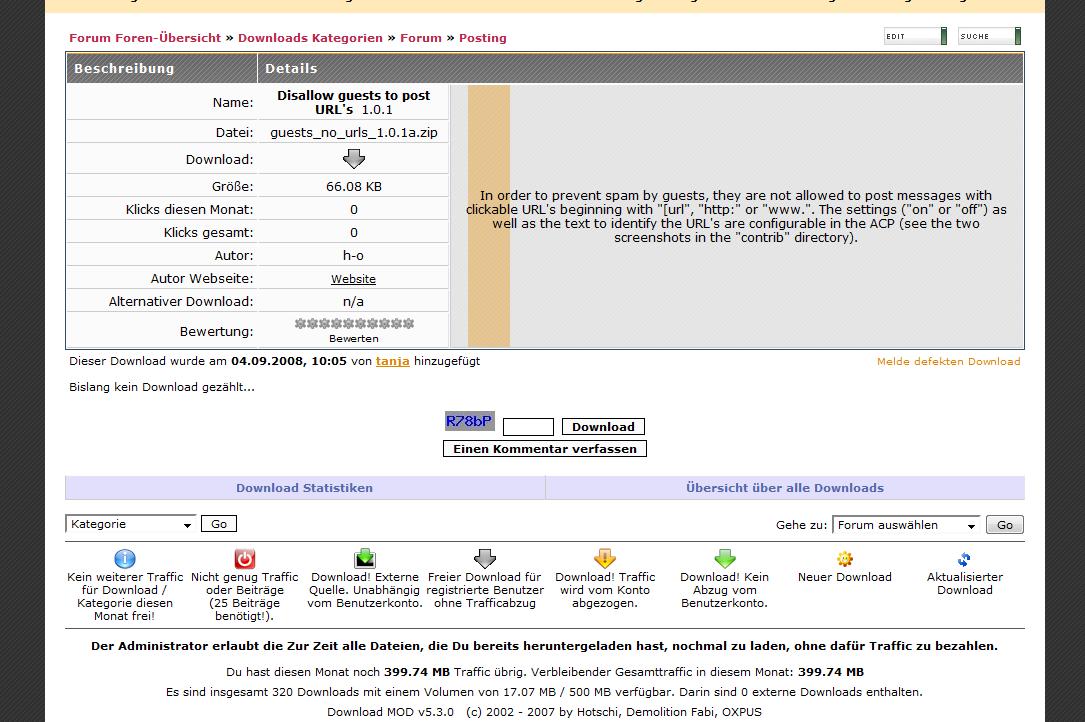Viewport: 1085px width, 722px height.
Task: Click Einen Kommentar verfassen button
Action: 545,449
